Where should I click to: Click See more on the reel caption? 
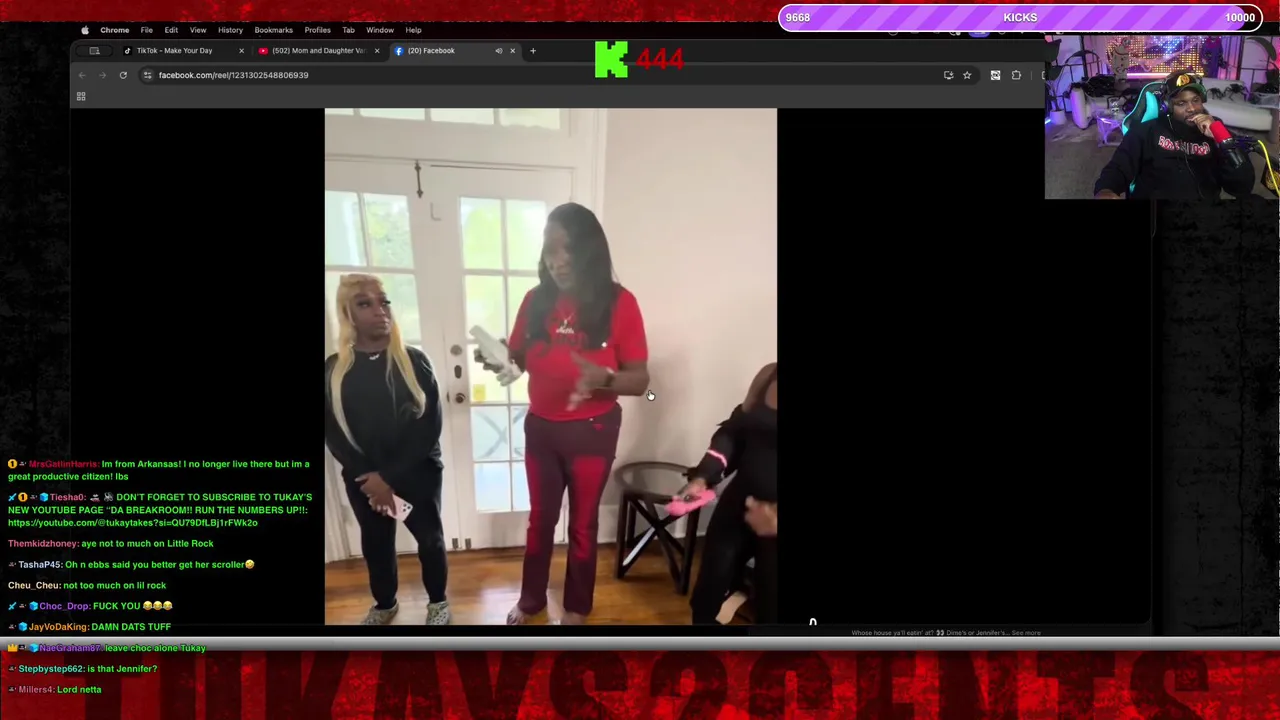(1026, 633)
